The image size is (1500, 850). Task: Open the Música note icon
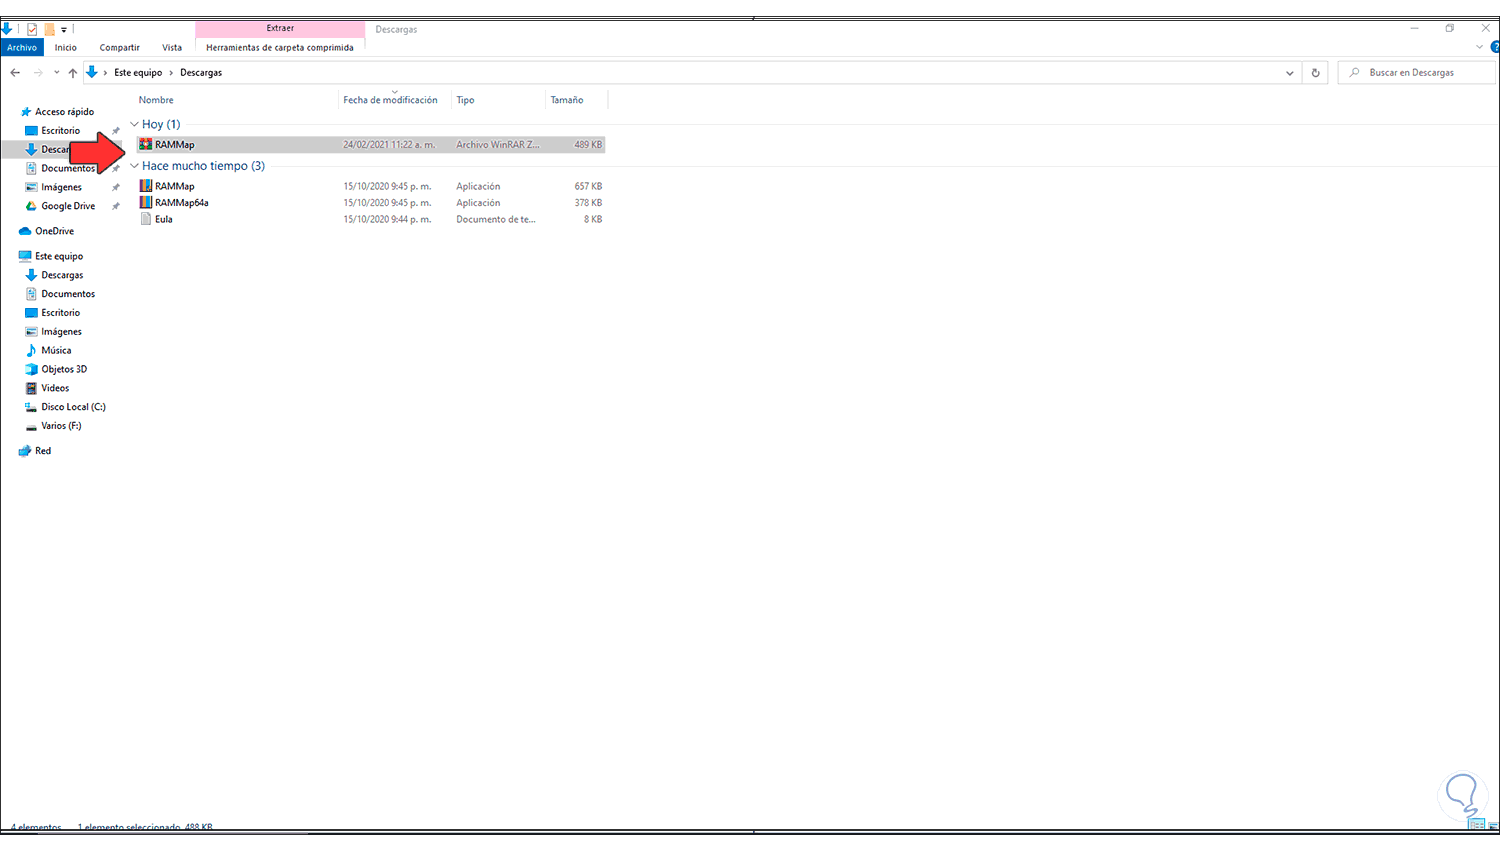click(31, 351)
